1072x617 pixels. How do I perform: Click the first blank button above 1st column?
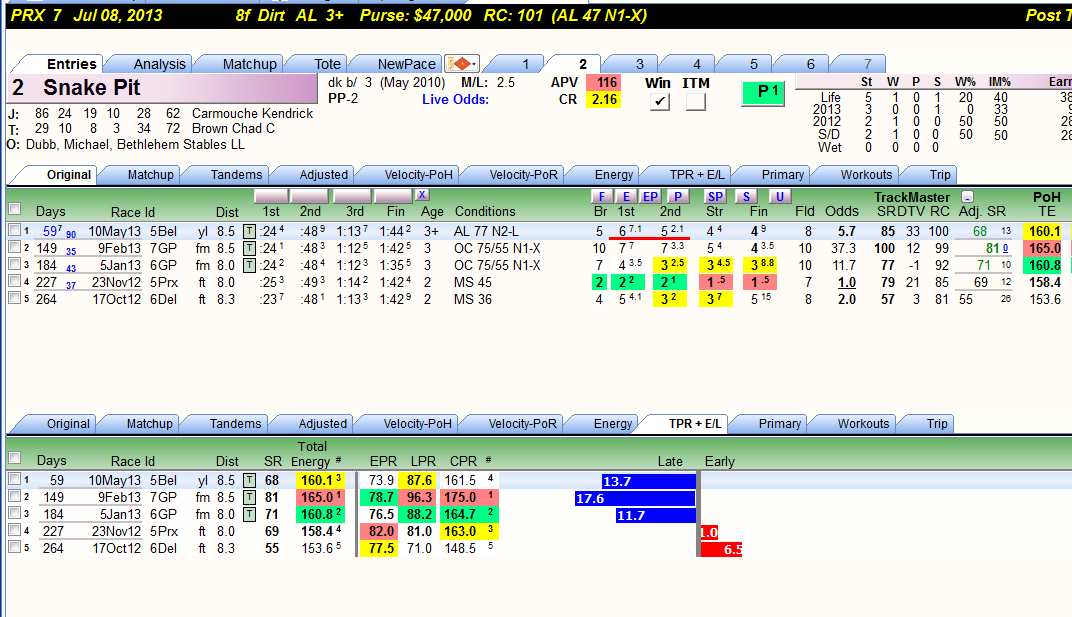(271, 196)
